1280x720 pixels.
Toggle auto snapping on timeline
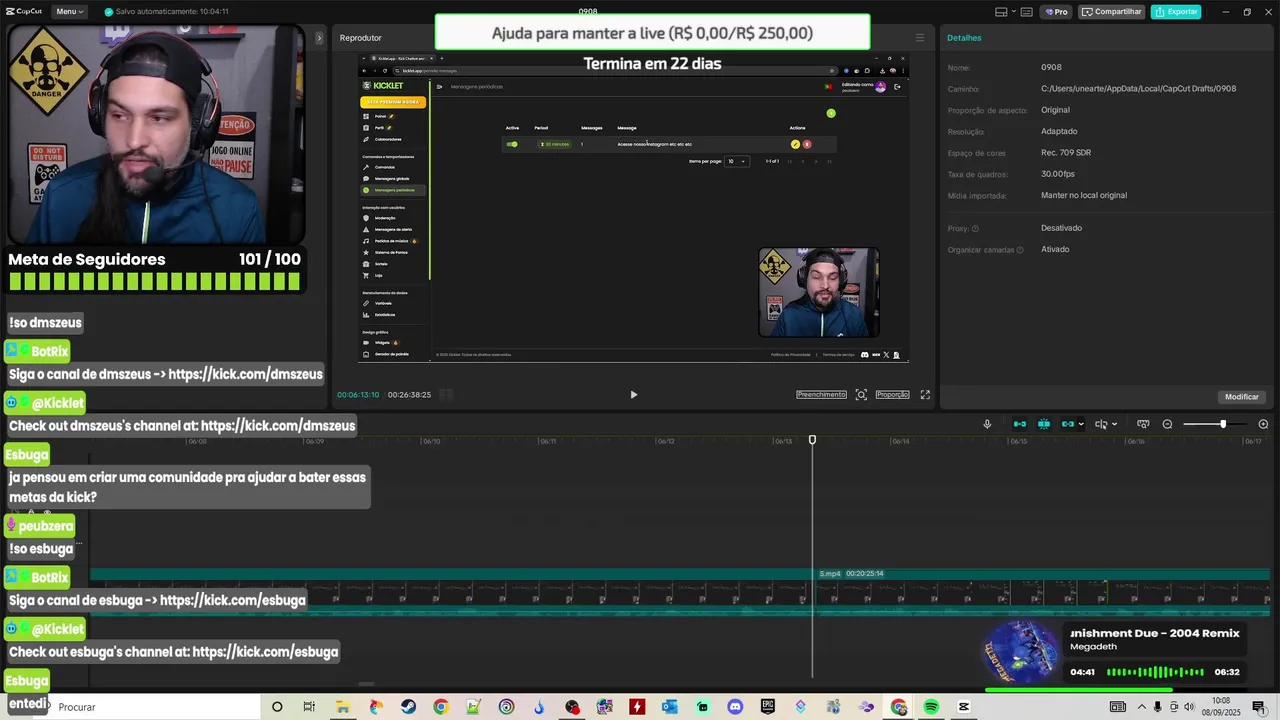point(1044,424)
